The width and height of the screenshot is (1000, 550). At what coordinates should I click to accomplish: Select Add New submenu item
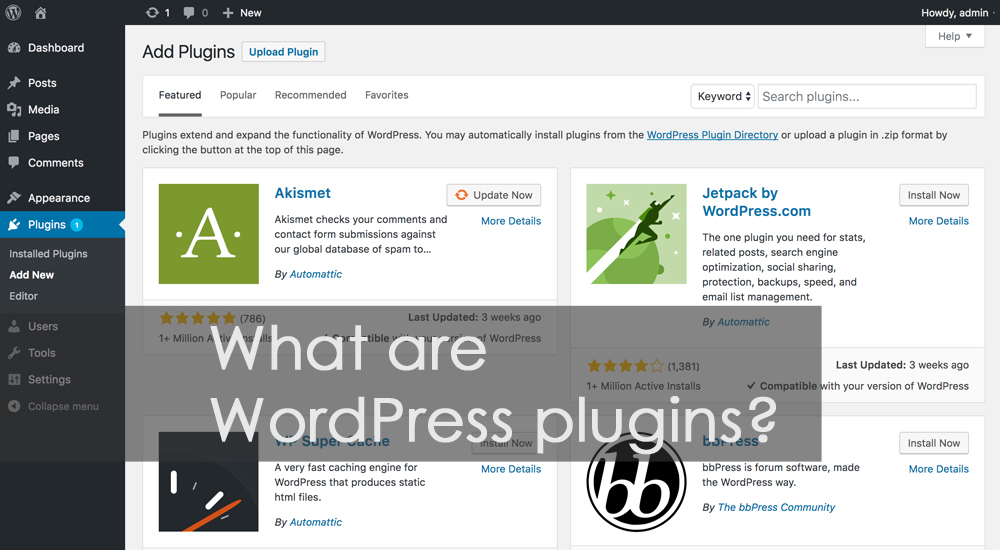[32, 275]
